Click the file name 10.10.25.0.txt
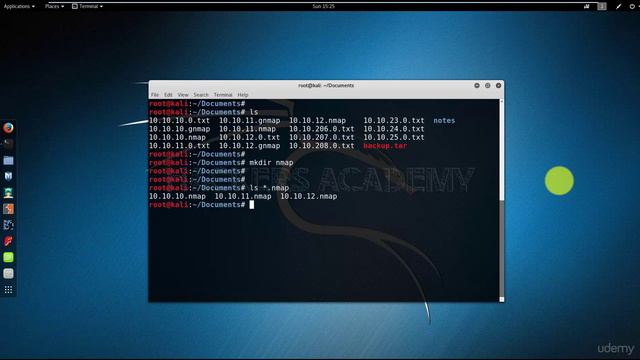Image resolution: width=640 pixels, height=360 pixels. pos(393,138)
